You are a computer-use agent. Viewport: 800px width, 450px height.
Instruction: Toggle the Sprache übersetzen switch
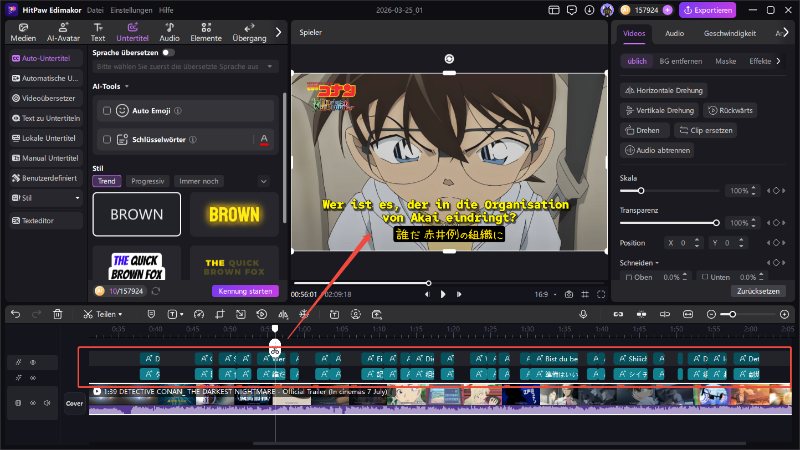pyautogui.click(x=167, y=51)
